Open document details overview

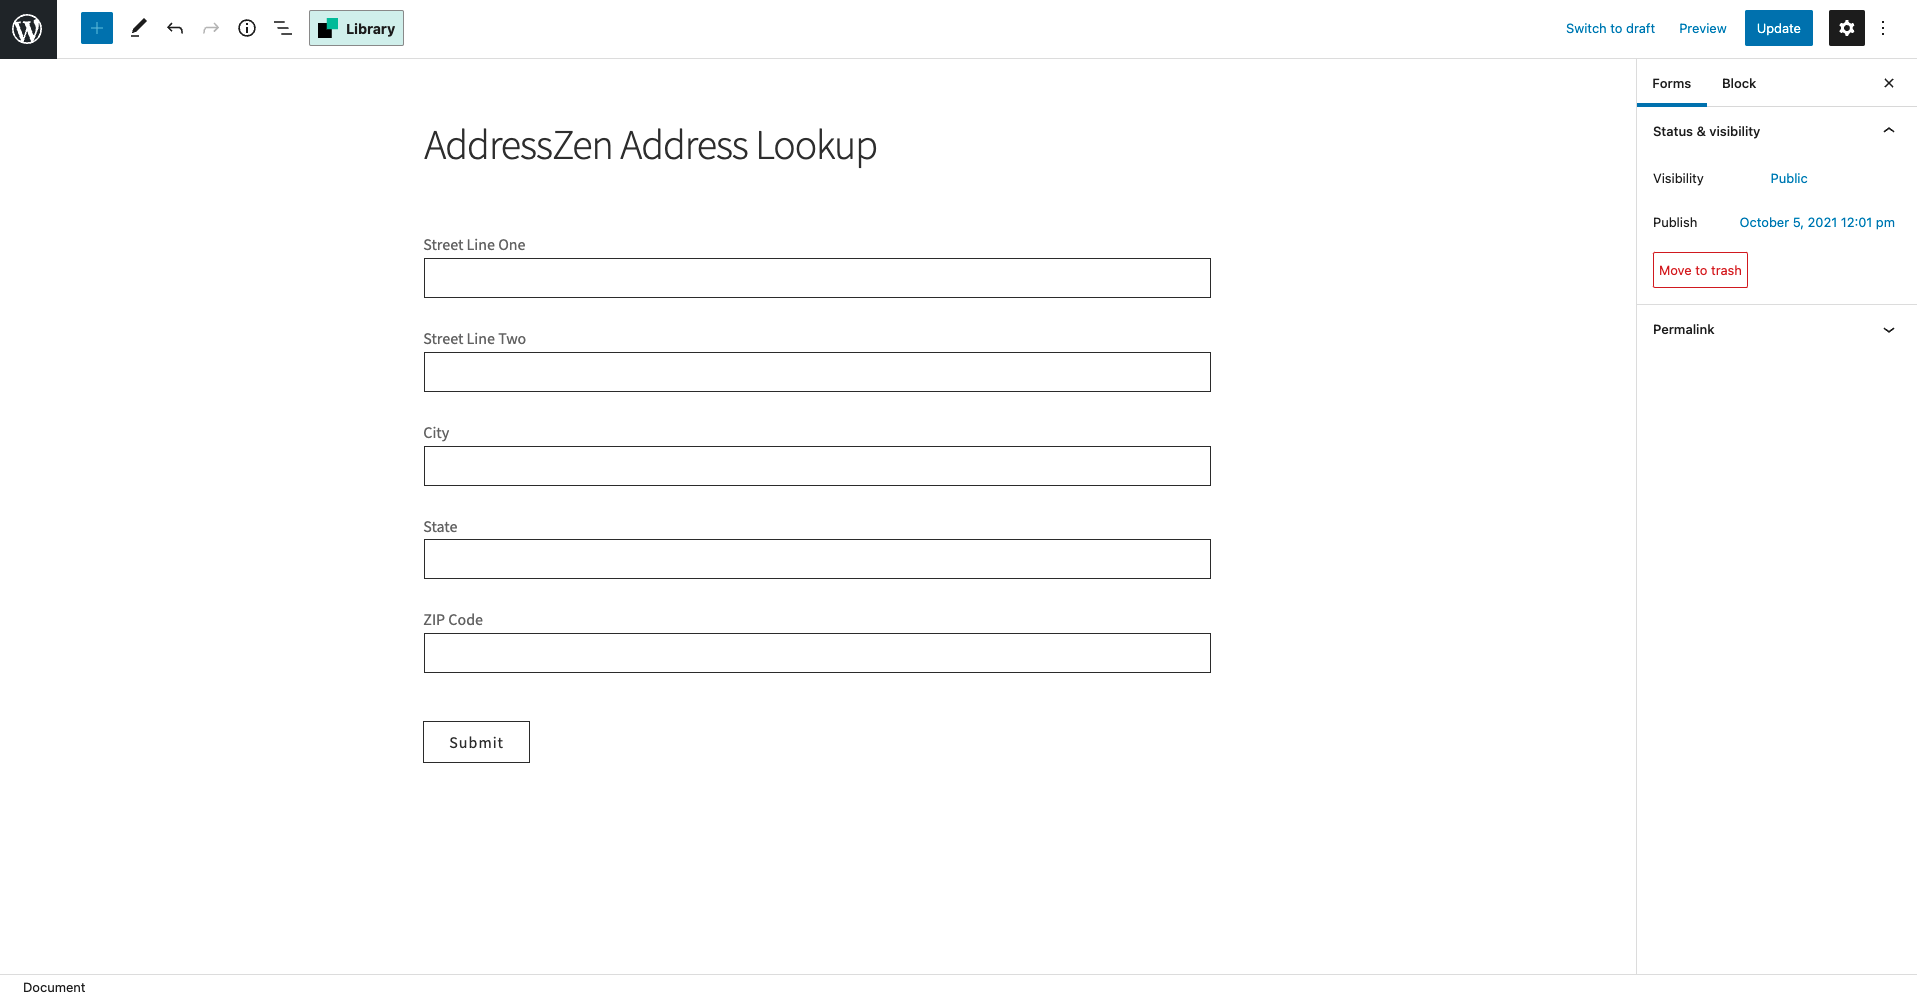coord(247,28)
